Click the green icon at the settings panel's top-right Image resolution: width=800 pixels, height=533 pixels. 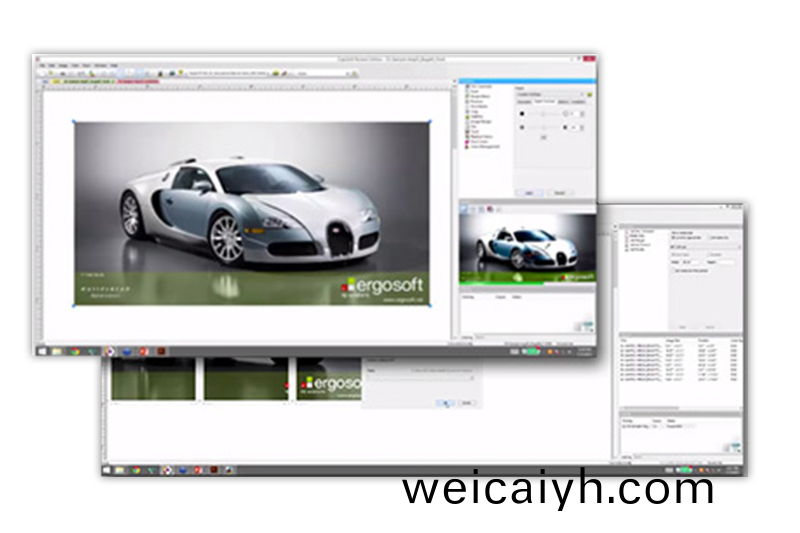(590, 93)
